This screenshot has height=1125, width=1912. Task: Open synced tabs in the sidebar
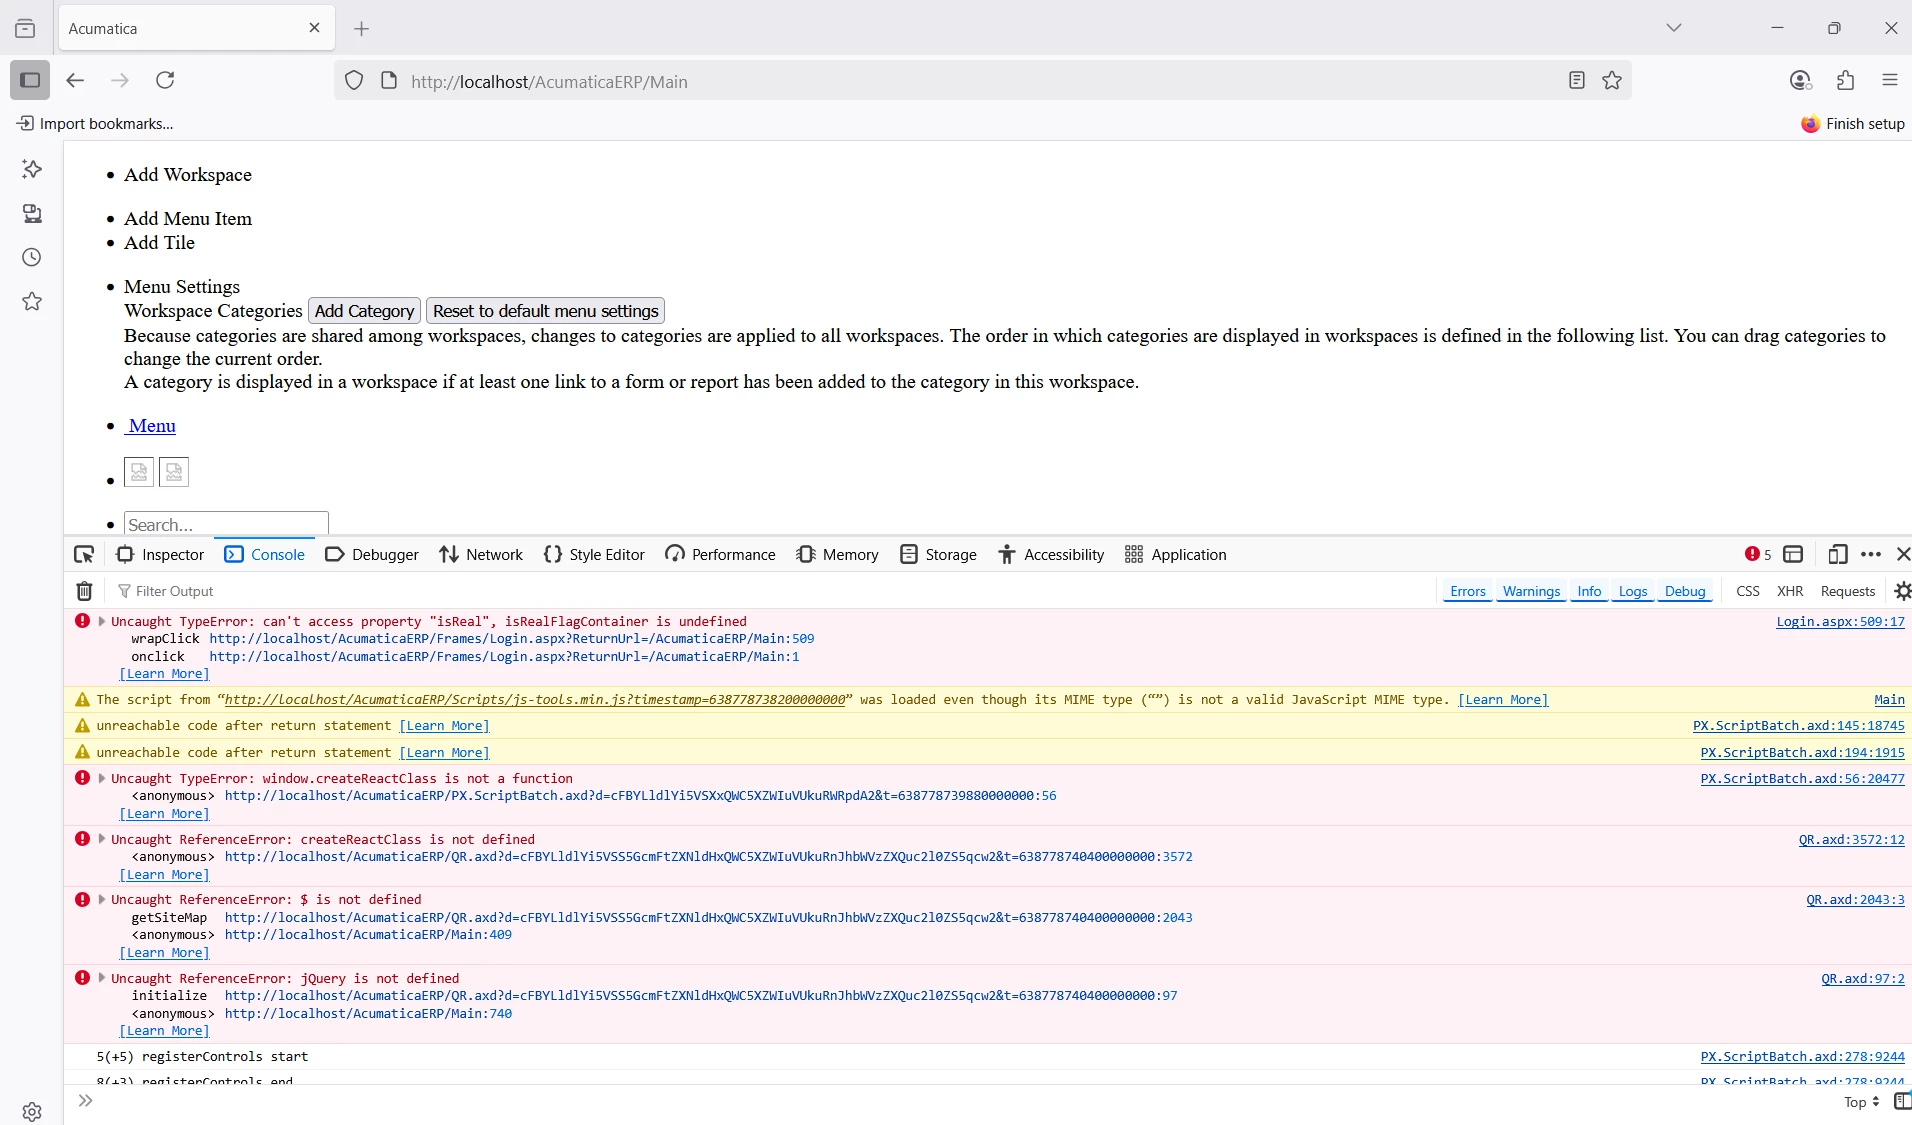(32, 213)
